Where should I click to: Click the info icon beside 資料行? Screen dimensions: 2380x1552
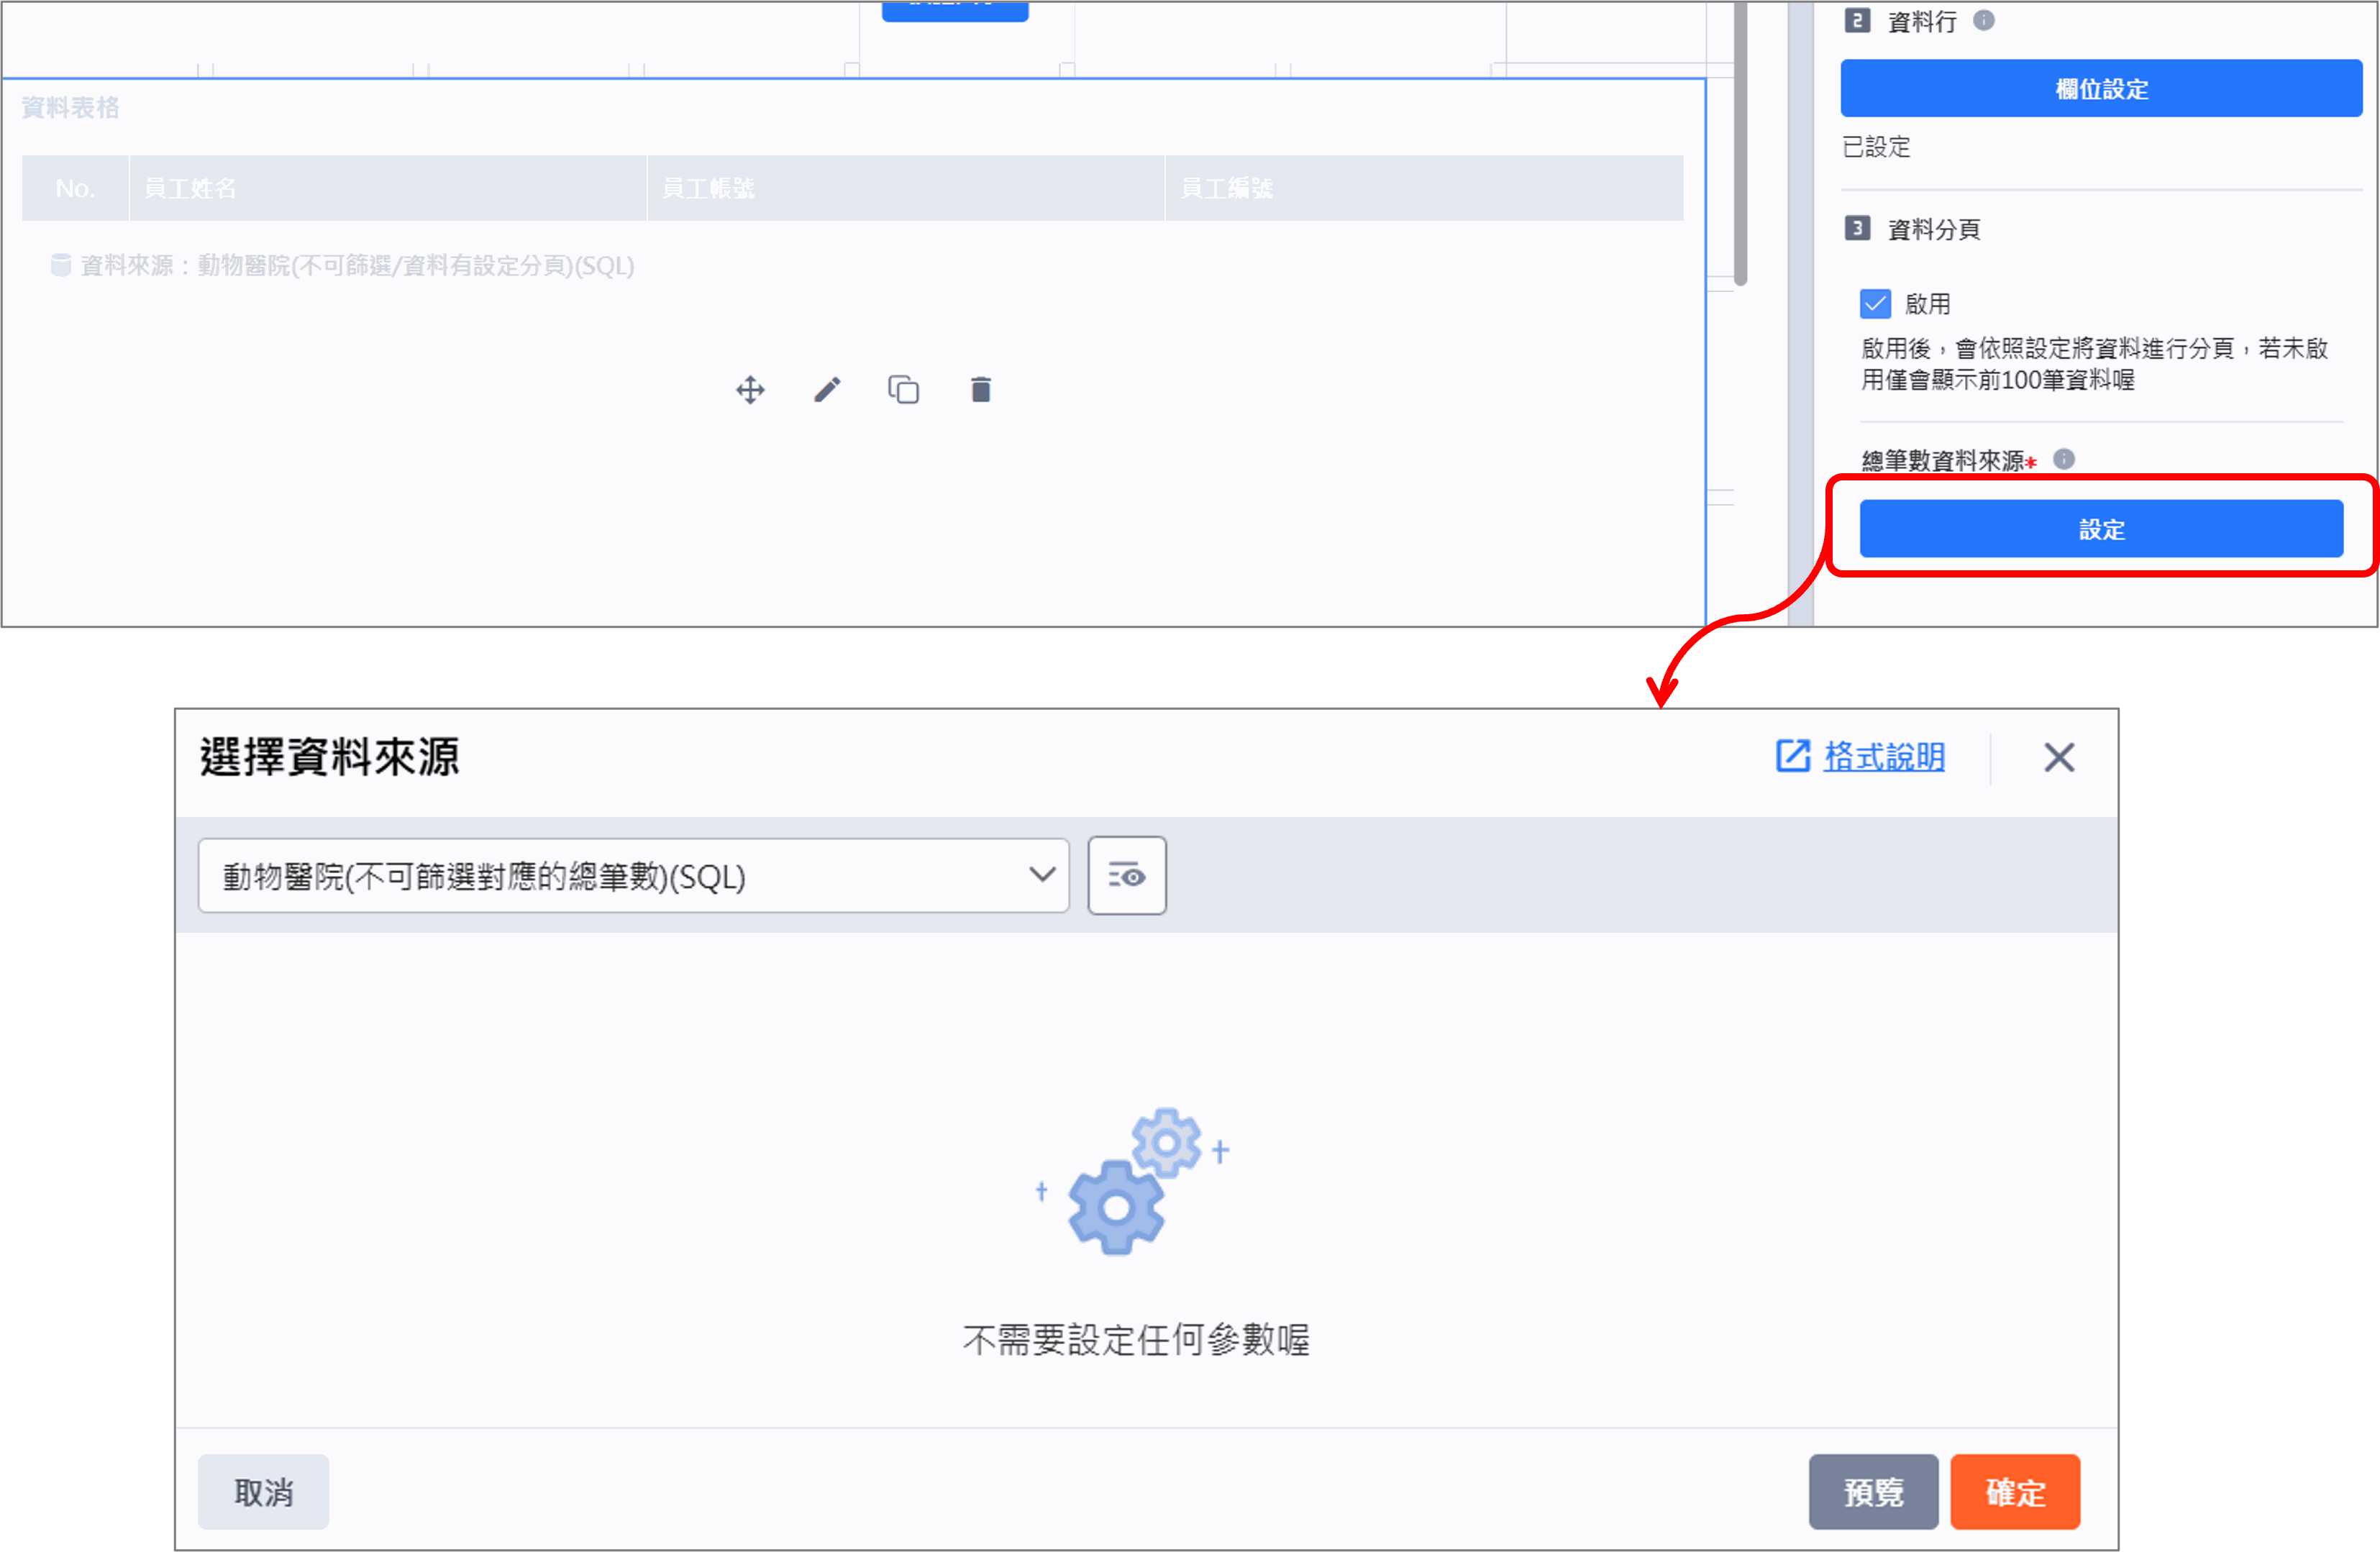click(x=1984, y=20)
